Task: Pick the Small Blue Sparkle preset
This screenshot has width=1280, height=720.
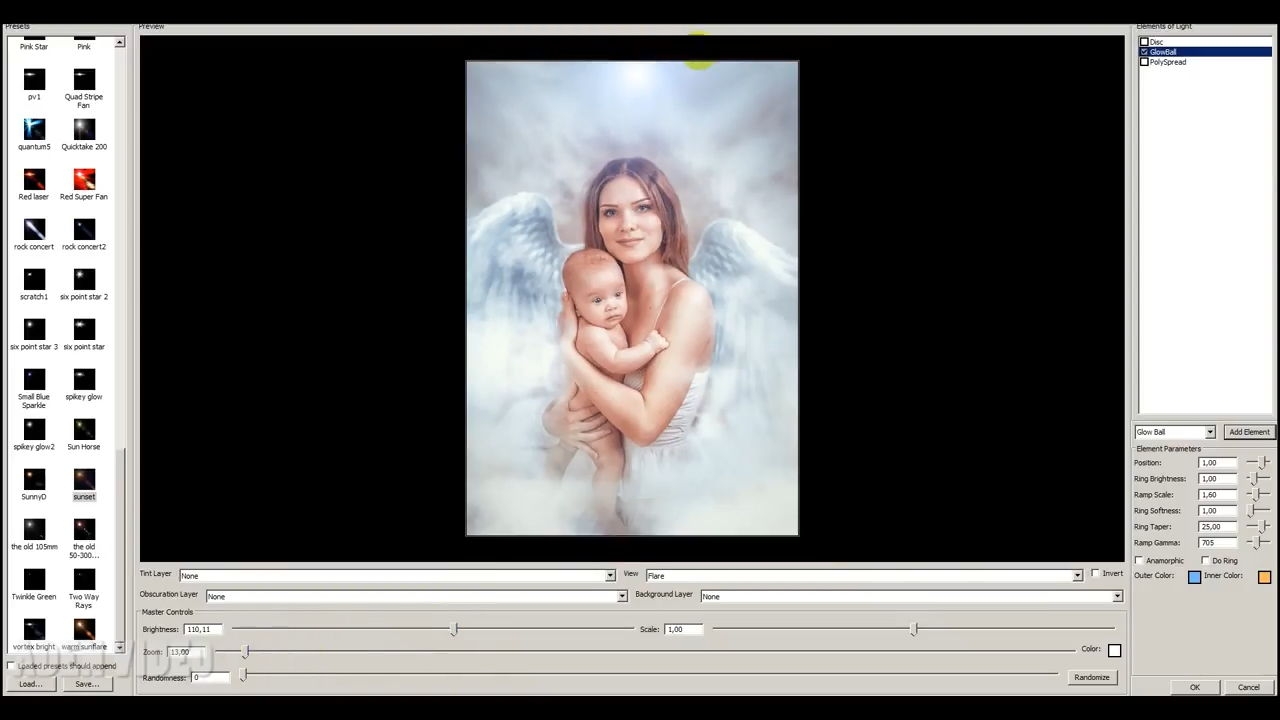Action: tap(34, 379)
